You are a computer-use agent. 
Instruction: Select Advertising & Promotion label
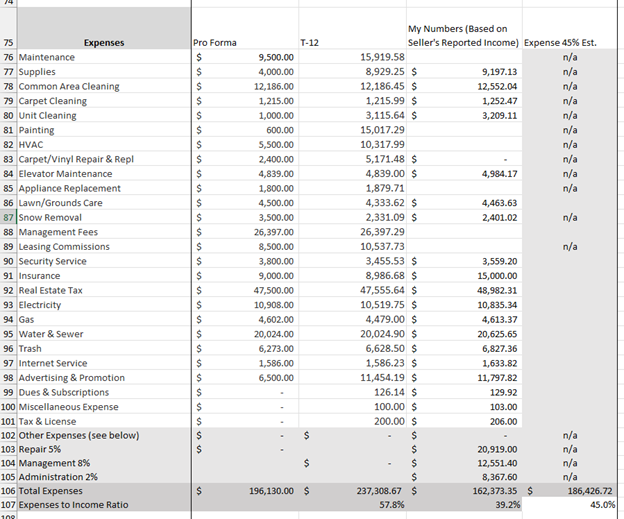coord(104,378)
